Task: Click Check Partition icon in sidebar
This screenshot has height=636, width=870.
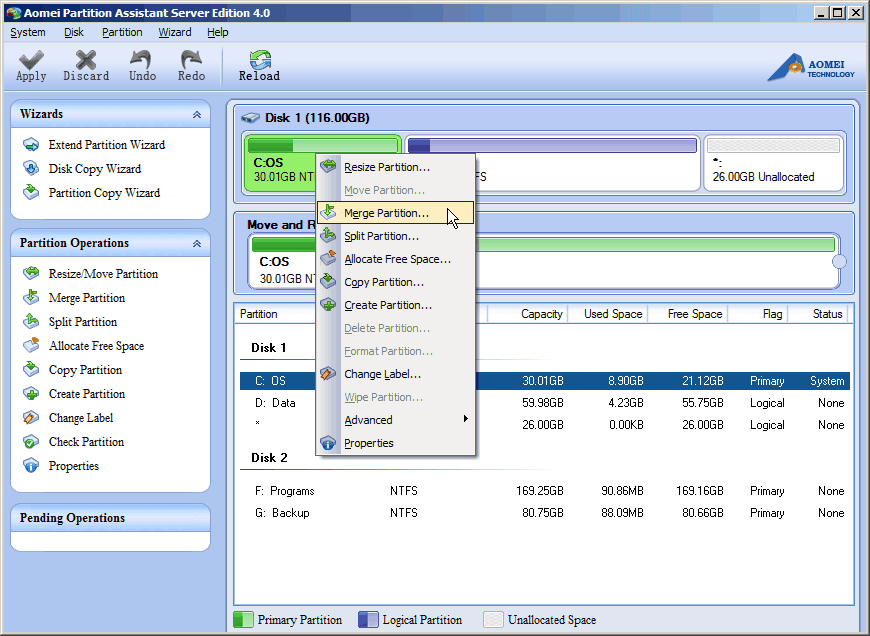Action: (x=31, y=442)
